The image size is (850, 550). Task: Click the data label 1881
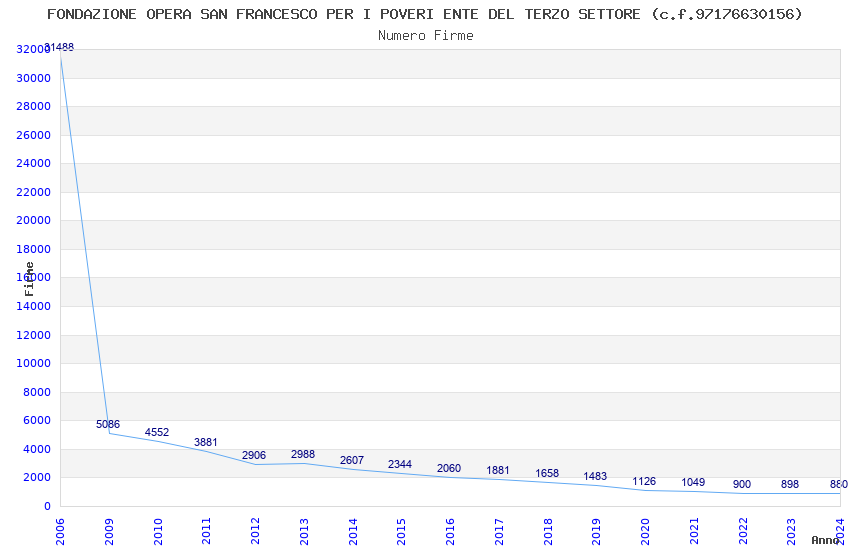[498, 470]
